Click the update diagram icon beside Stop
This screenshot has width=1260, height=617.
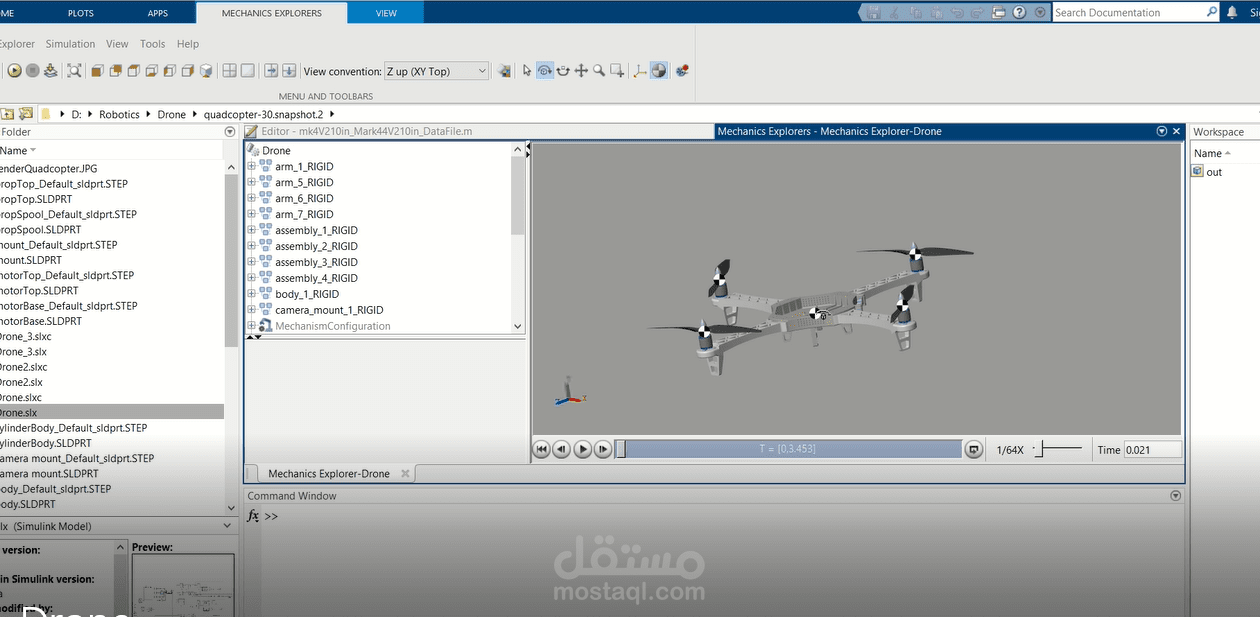coord(50,71)
